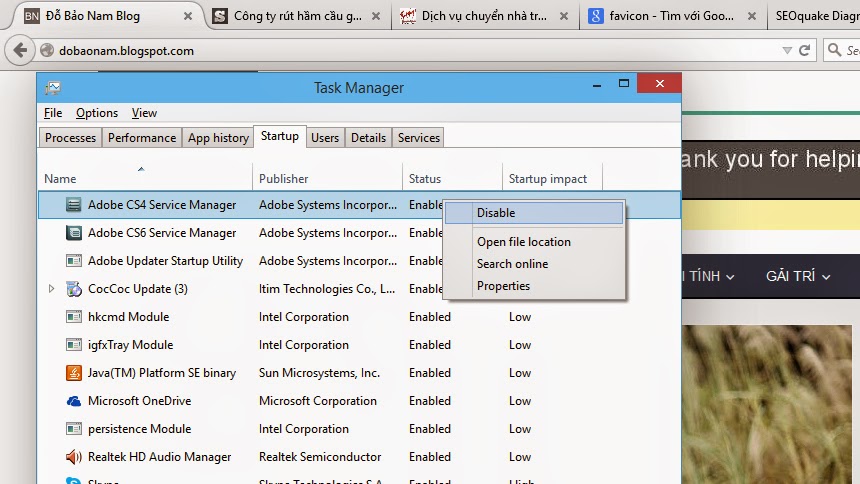
Task: Click the Realtek HD Audio Manager speaker icon
Action: pyautogui.click(x=73, y=457)
